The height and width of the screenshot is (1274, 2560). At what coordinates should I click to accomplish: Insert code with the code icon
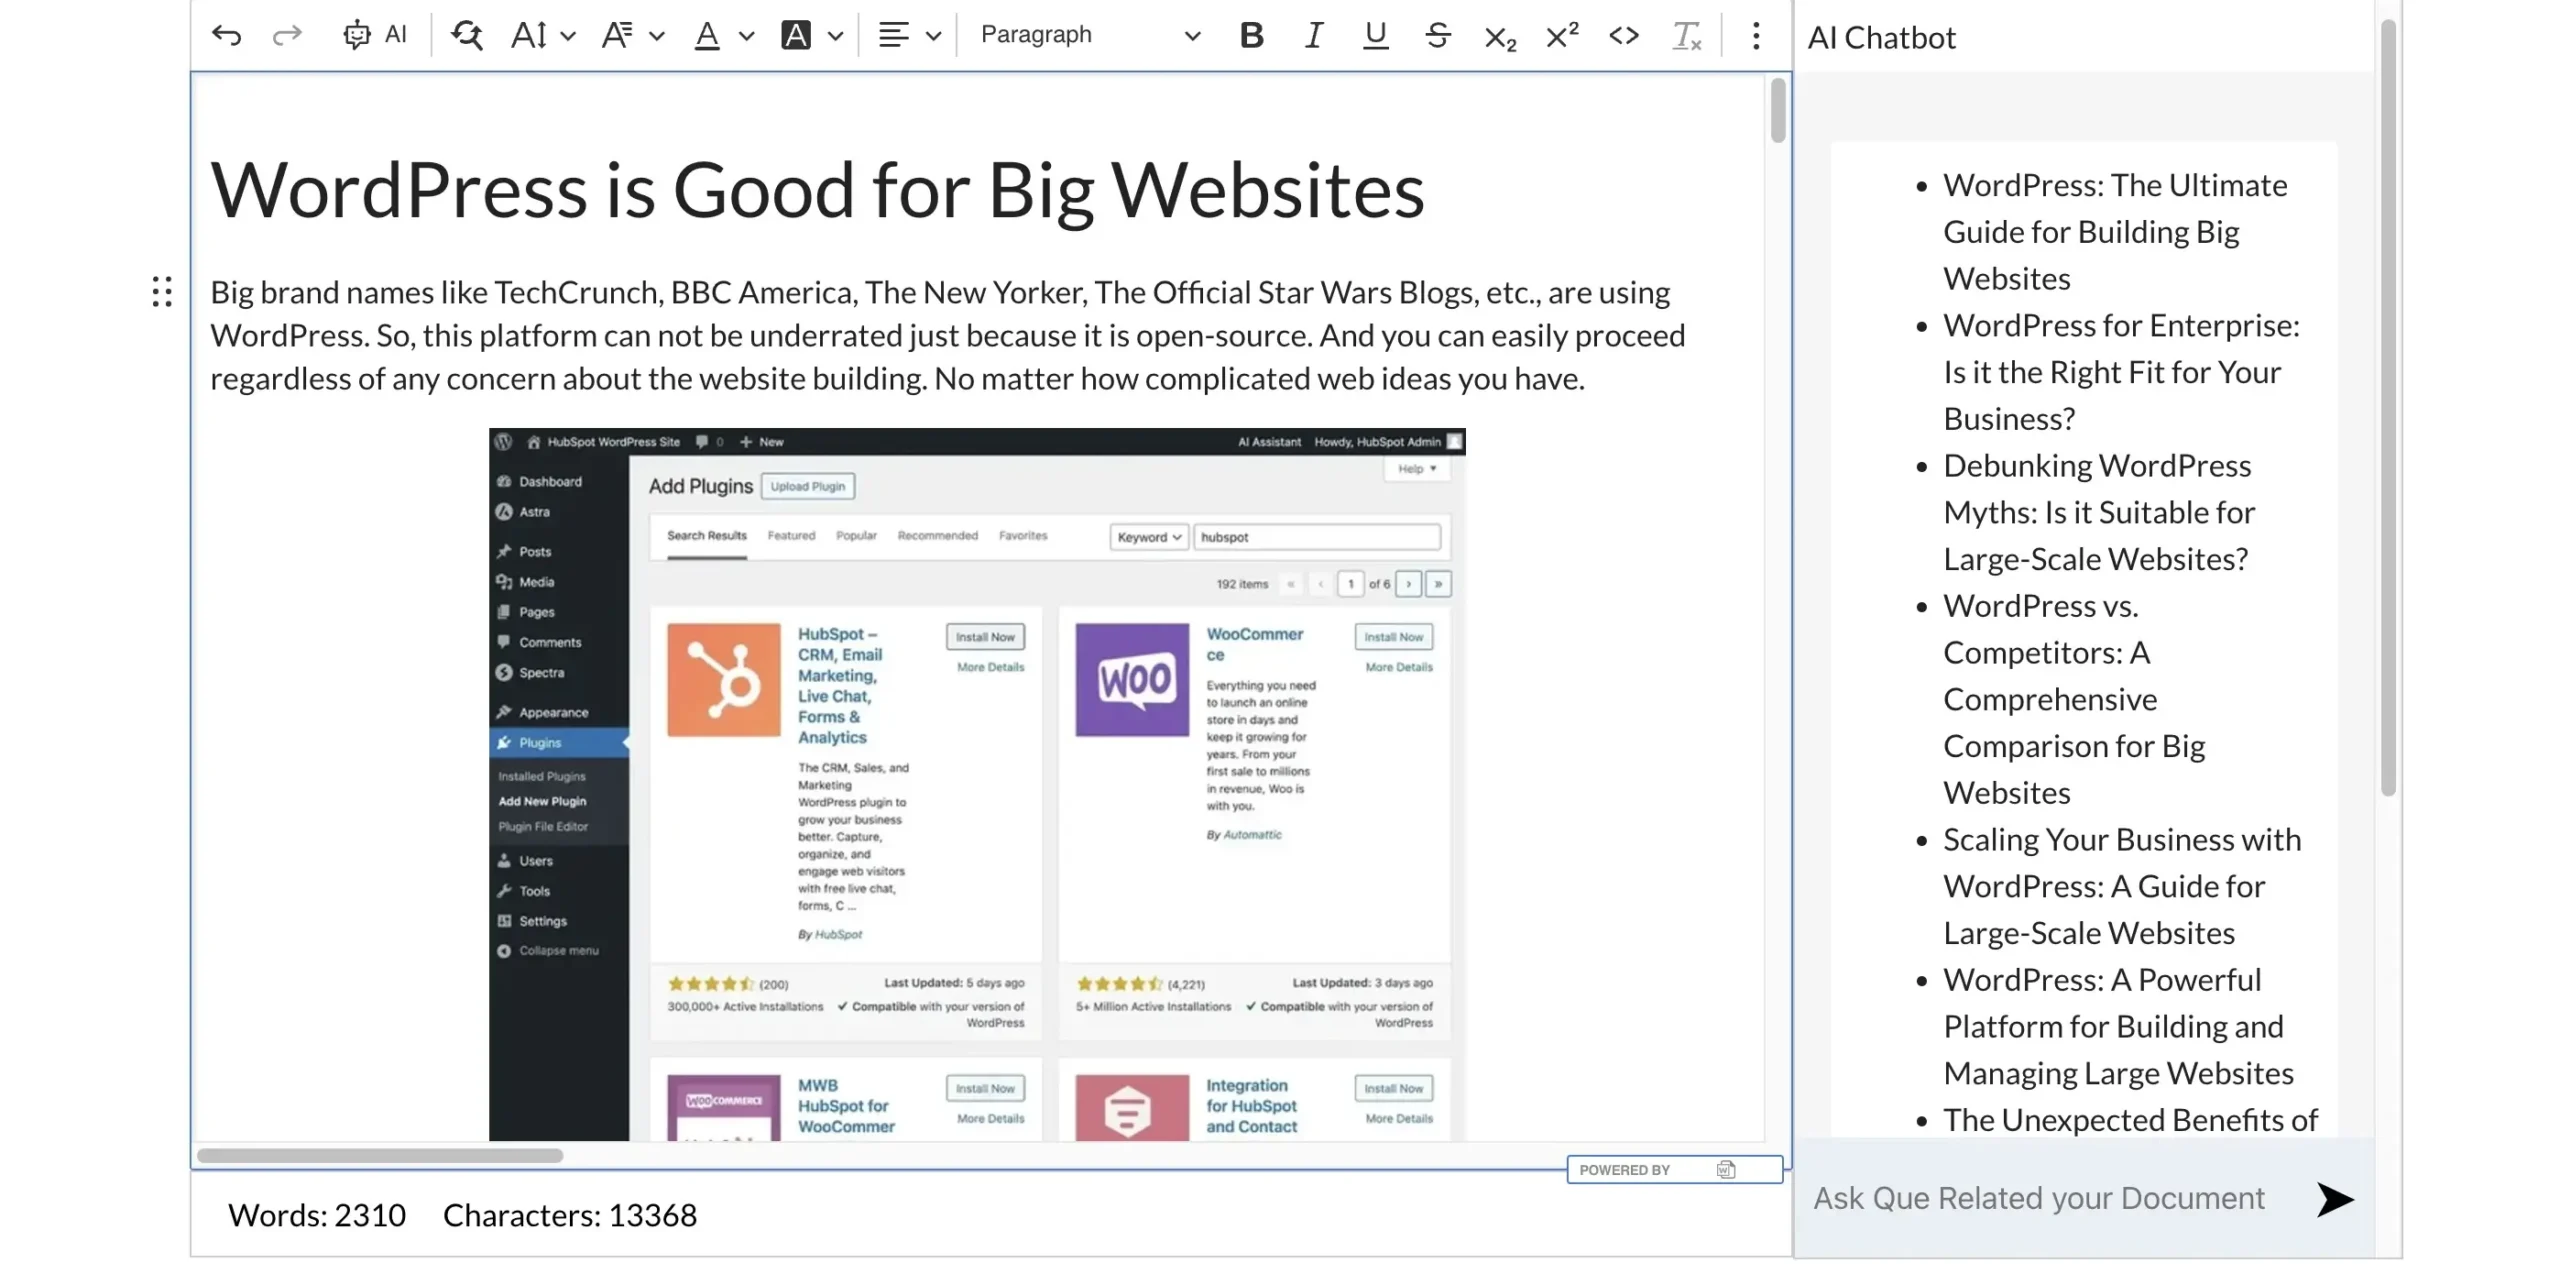click(x=1623, y=35)
